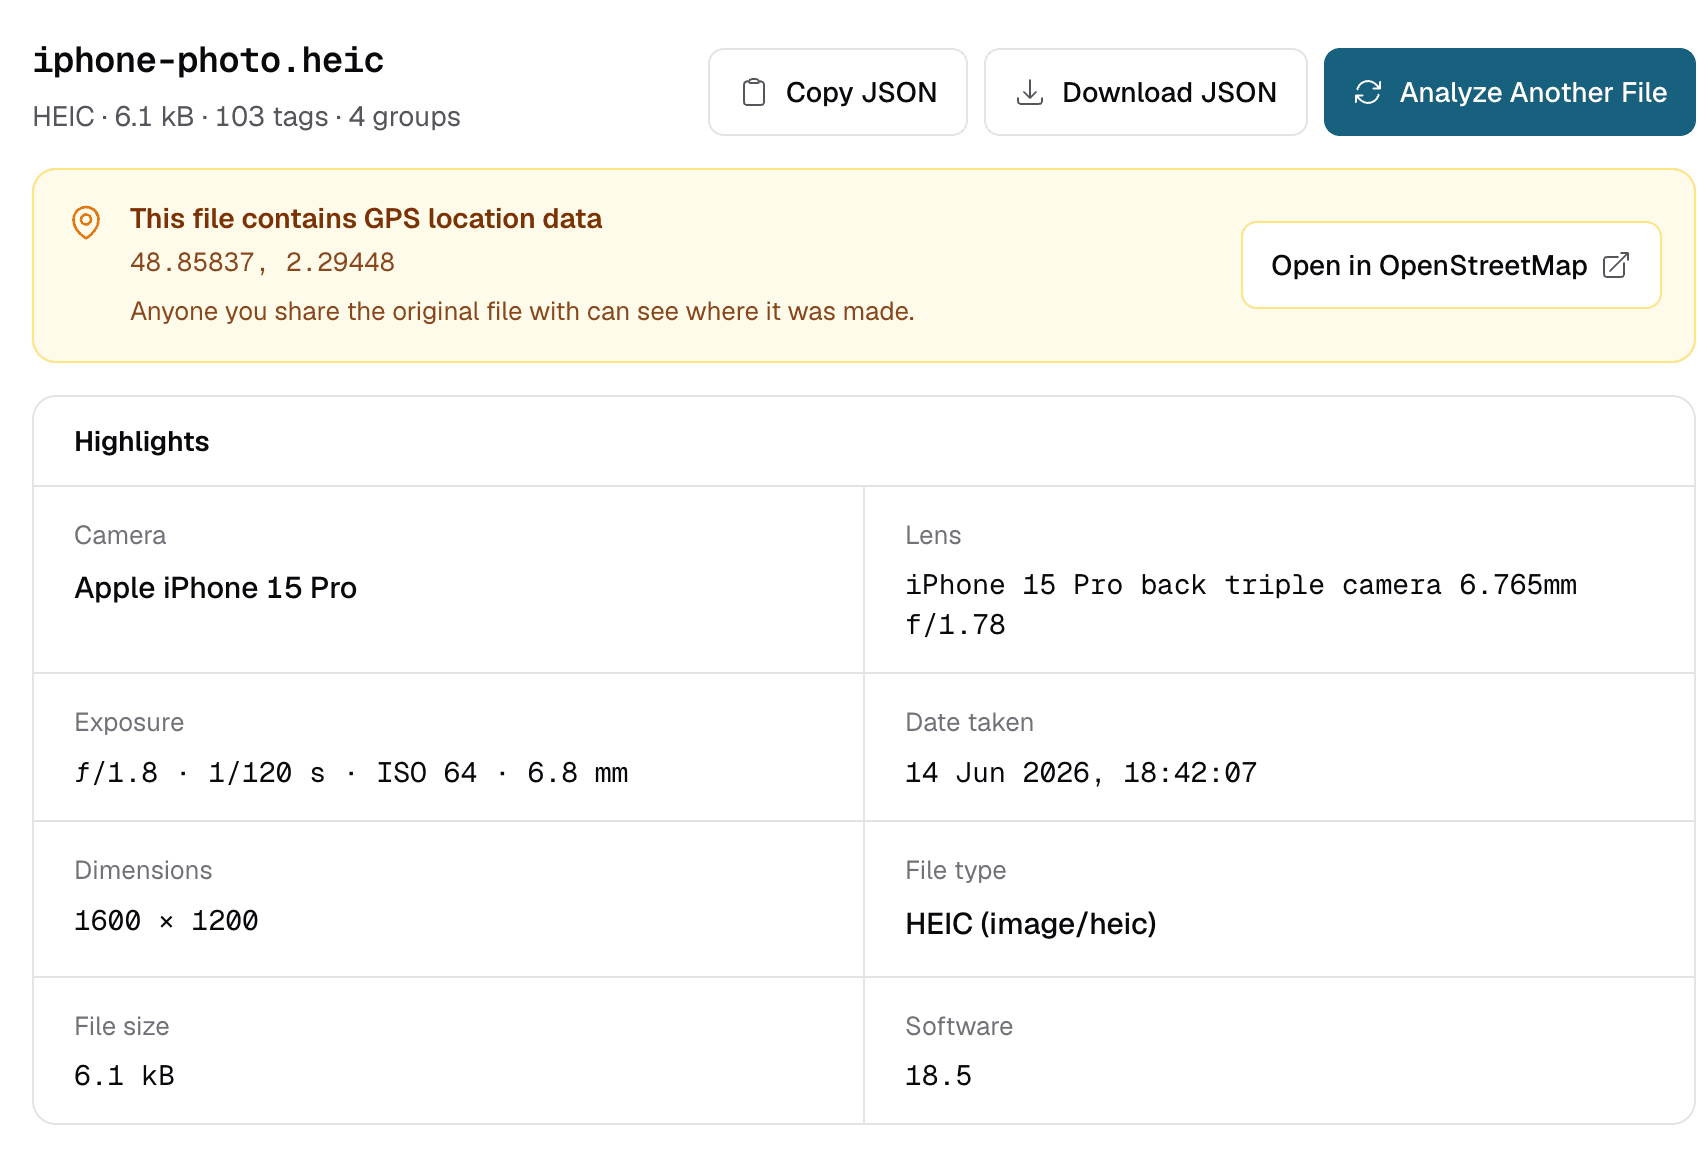The image size is (1698, 1156).
Task: Click the refresh icon in Analyze Another File
Action: point(1368,93)
